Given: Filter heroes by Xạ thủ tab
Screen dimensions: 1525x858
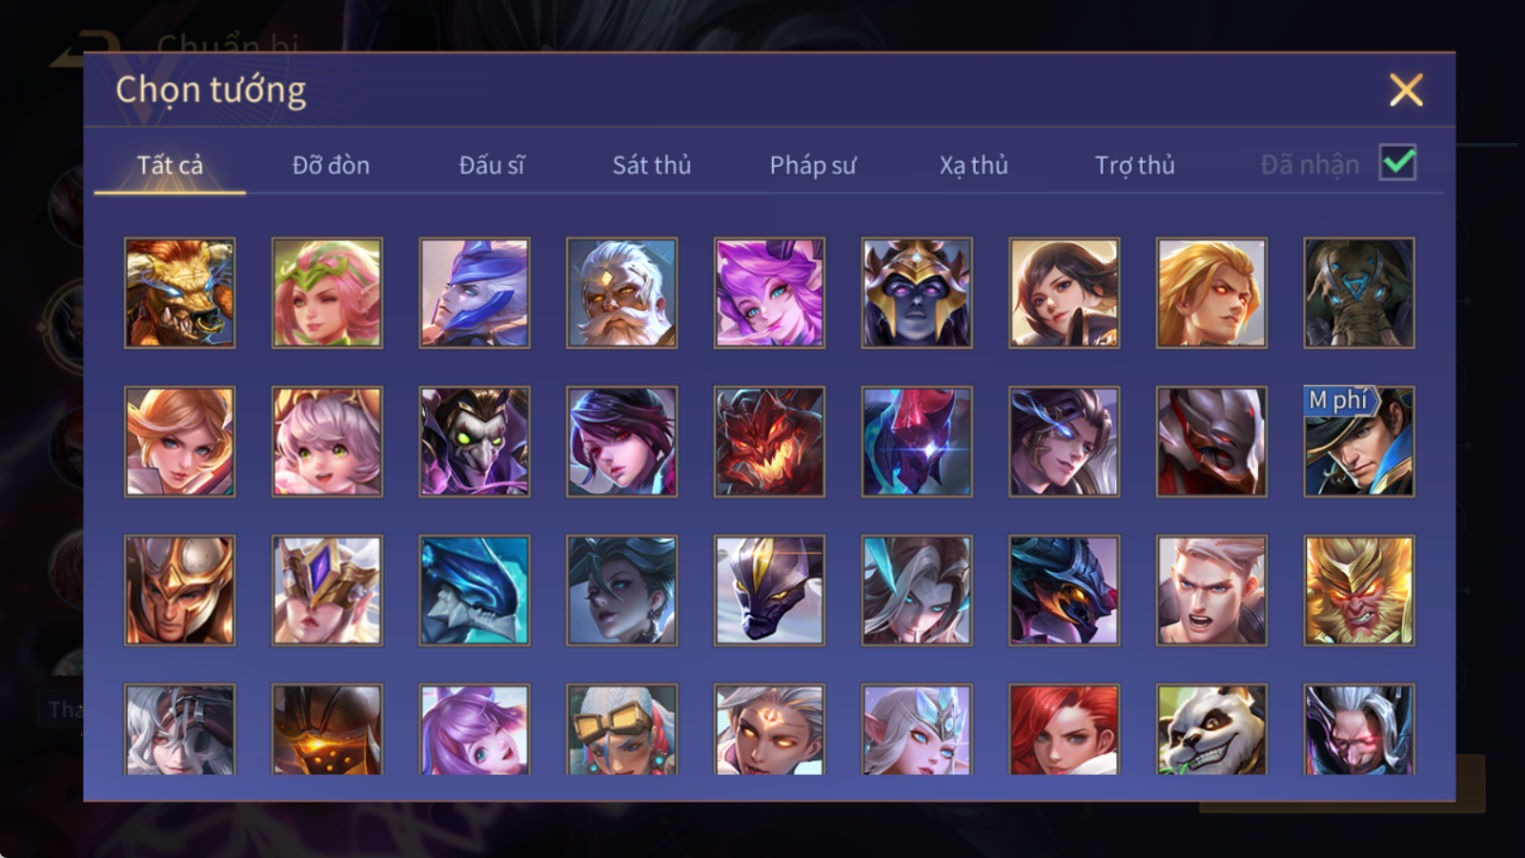Looking at the screenshot, I should coord(974,165).
